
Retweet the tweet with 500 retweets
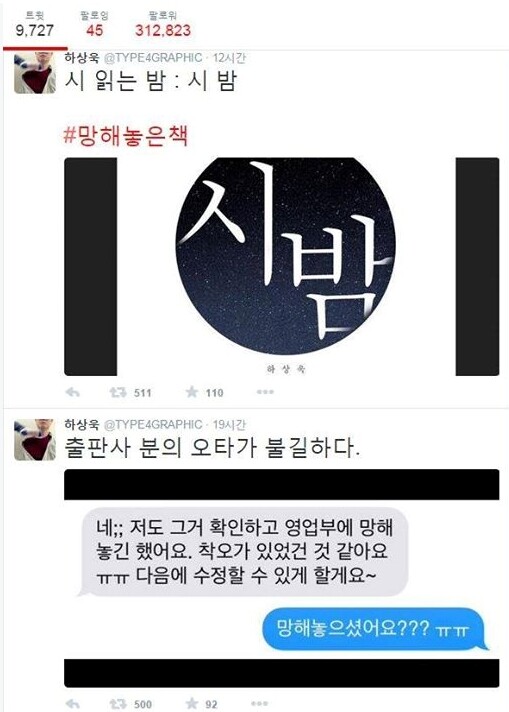(118, 704)
